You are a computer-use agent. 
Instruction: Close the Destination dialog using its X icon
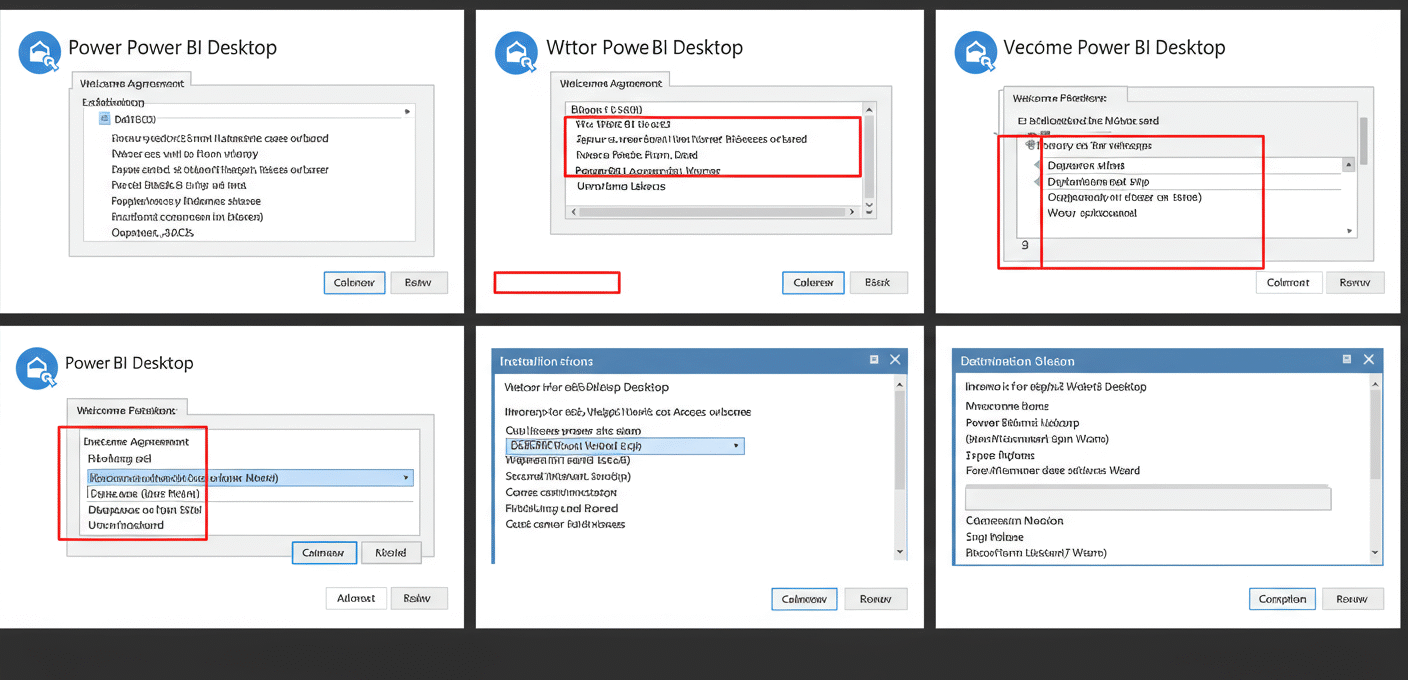[x=1369, y=360]
